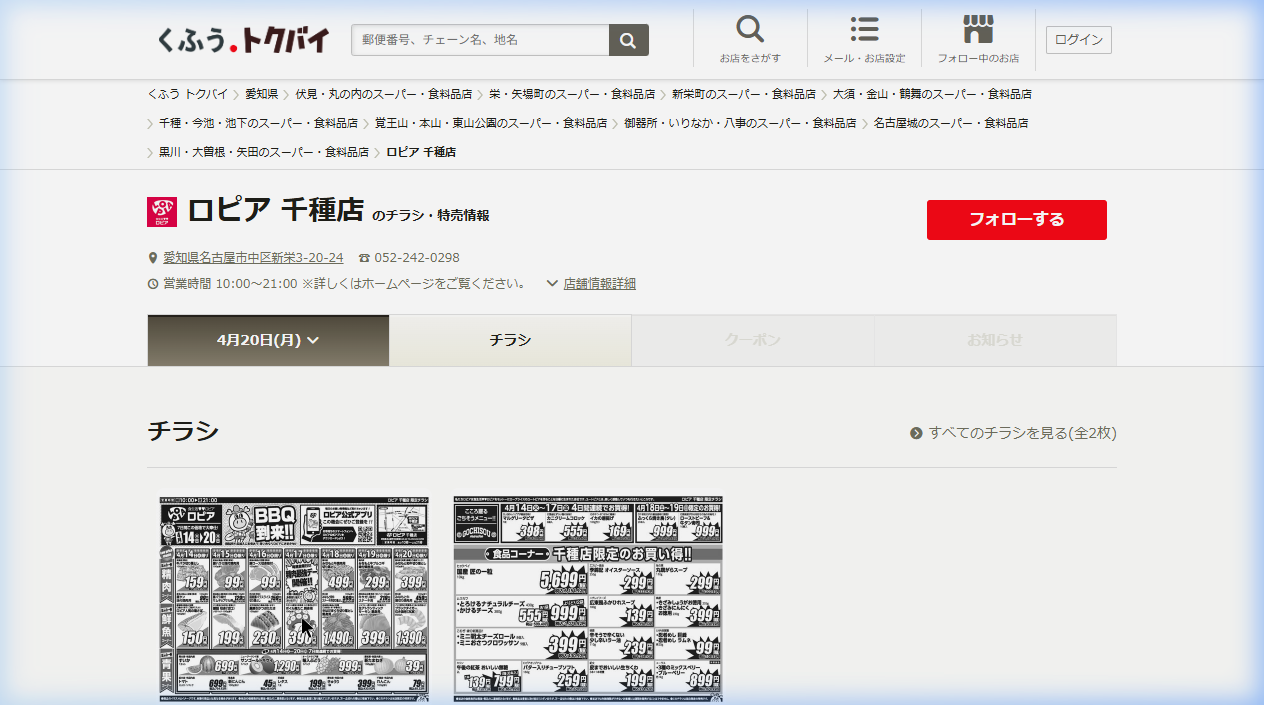The image size is (1264, 705).
Task: Expand 店舗情報詳細 store details
Action: pos(598,283)
